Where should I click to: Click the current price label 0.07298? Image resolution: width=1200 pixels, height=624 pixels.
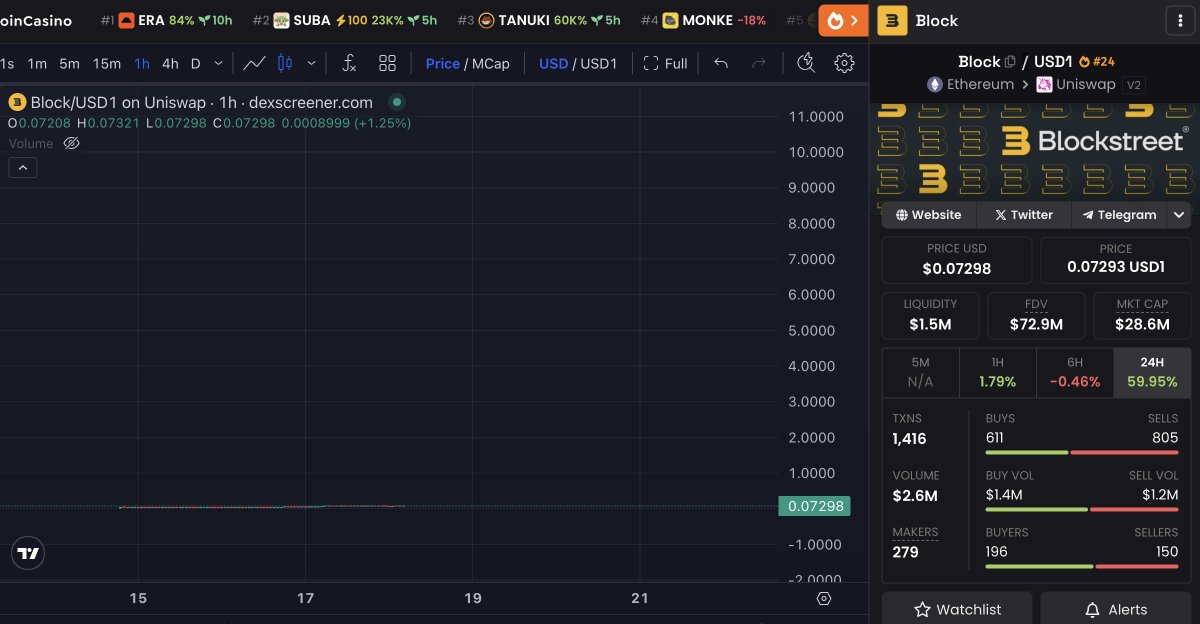click(x=817, y=506)
